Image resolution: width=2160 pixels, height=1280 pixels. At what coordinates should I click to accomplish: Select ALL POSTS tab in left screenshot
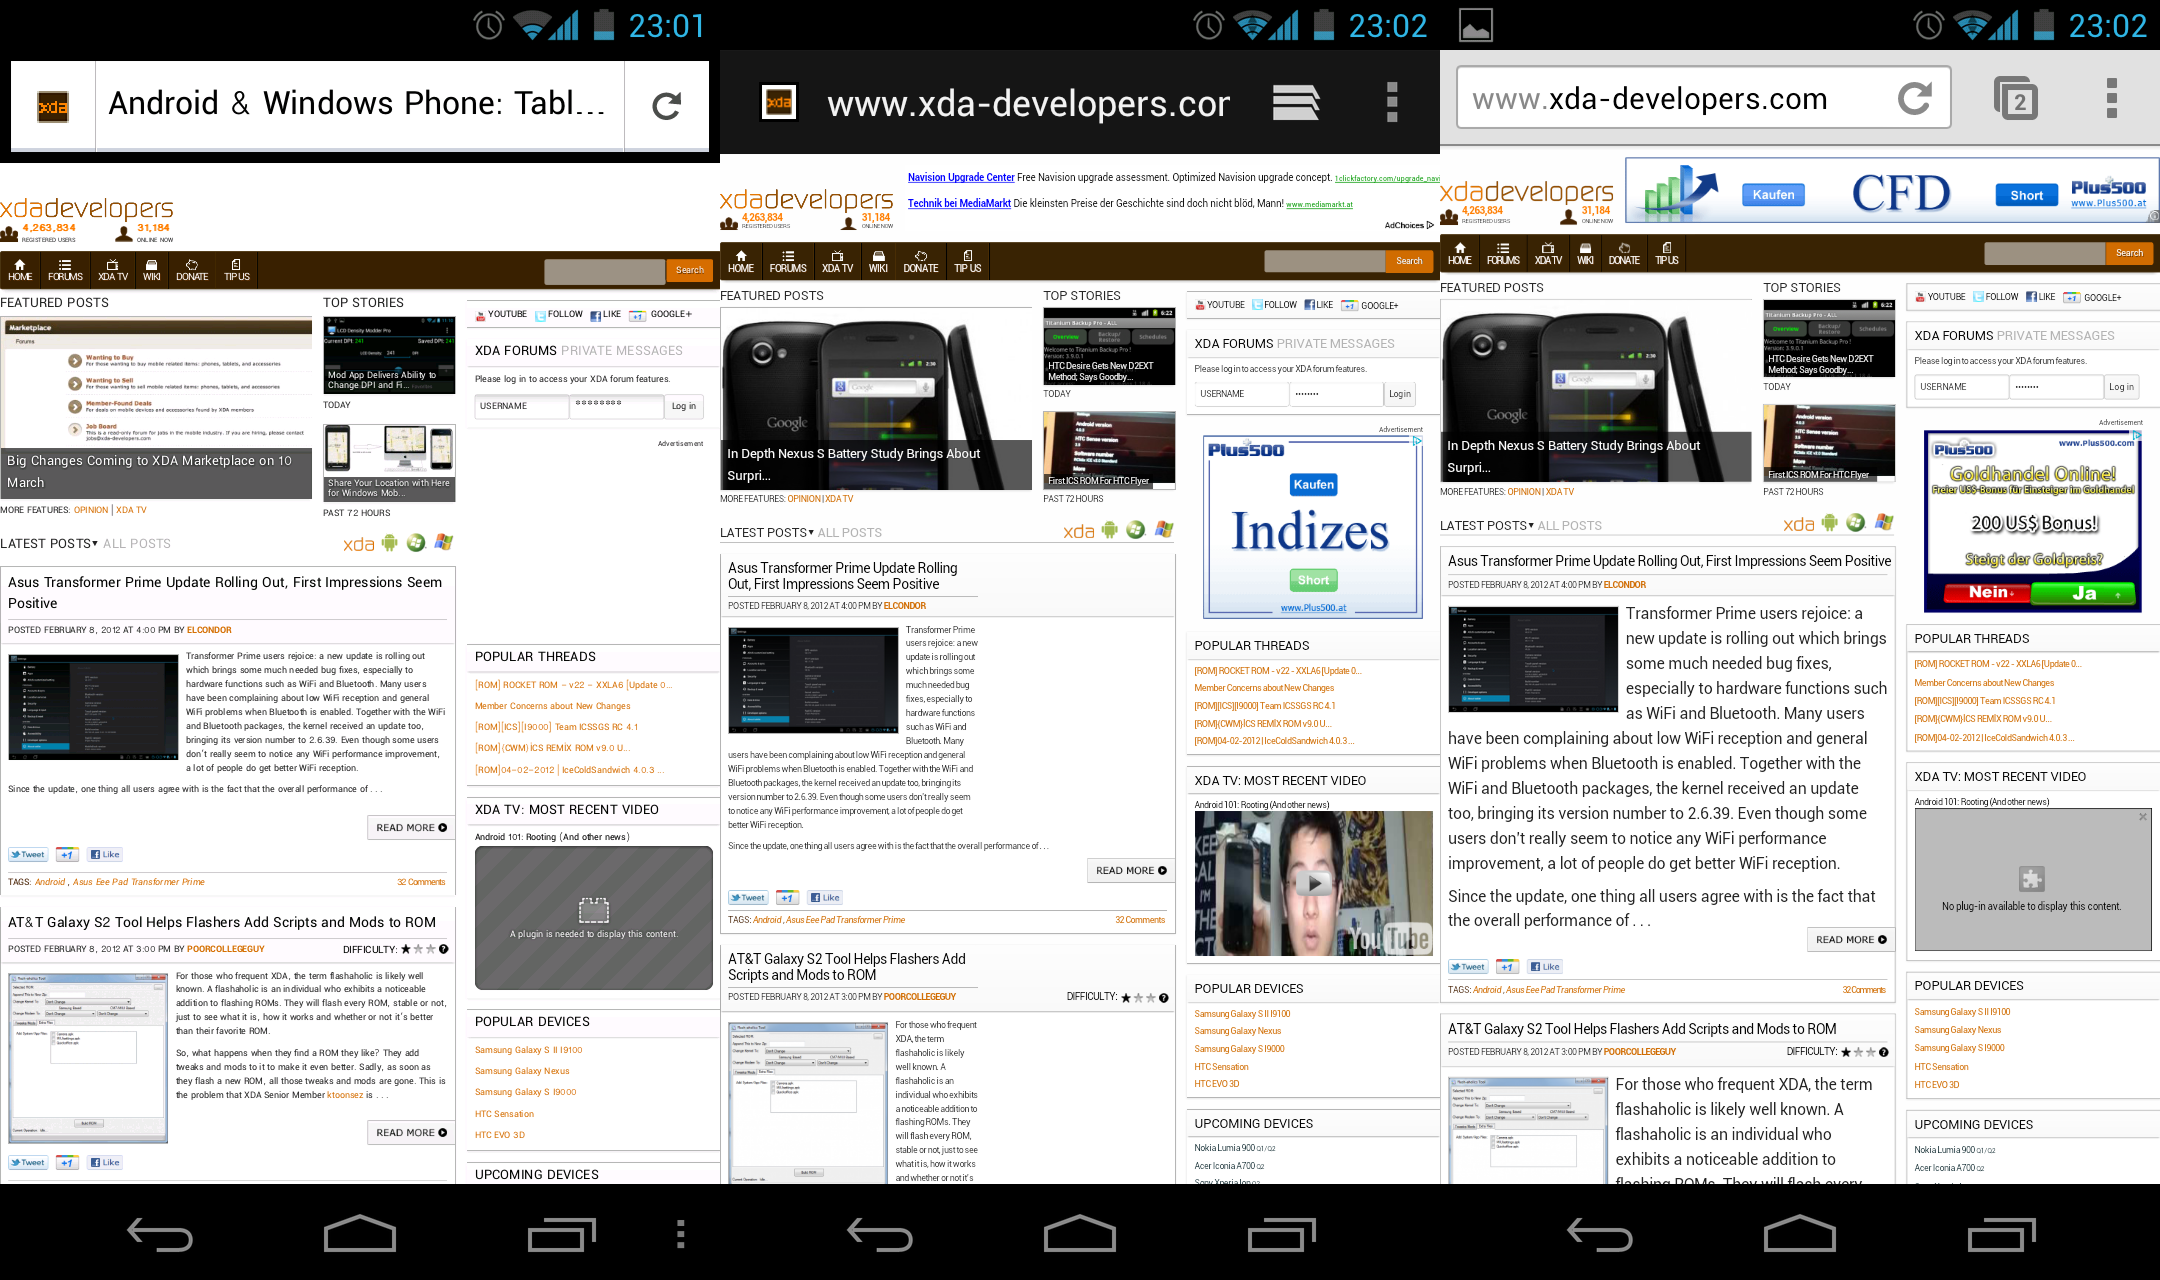coord(137,543)
